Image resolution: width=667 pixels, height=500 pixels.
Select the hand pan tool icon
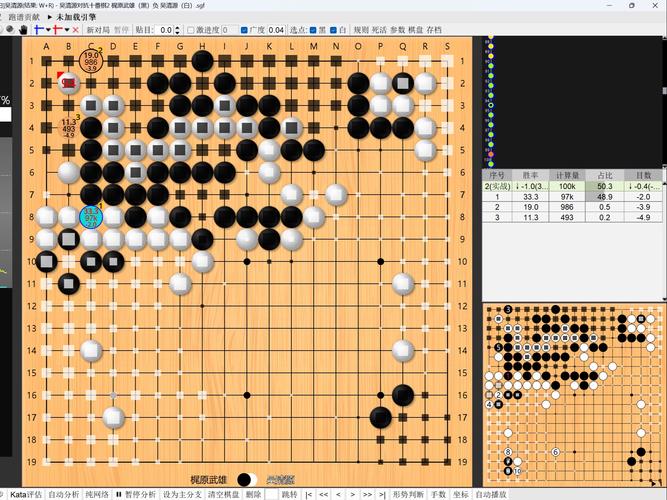pyautogui.click(x=23, y=30)
